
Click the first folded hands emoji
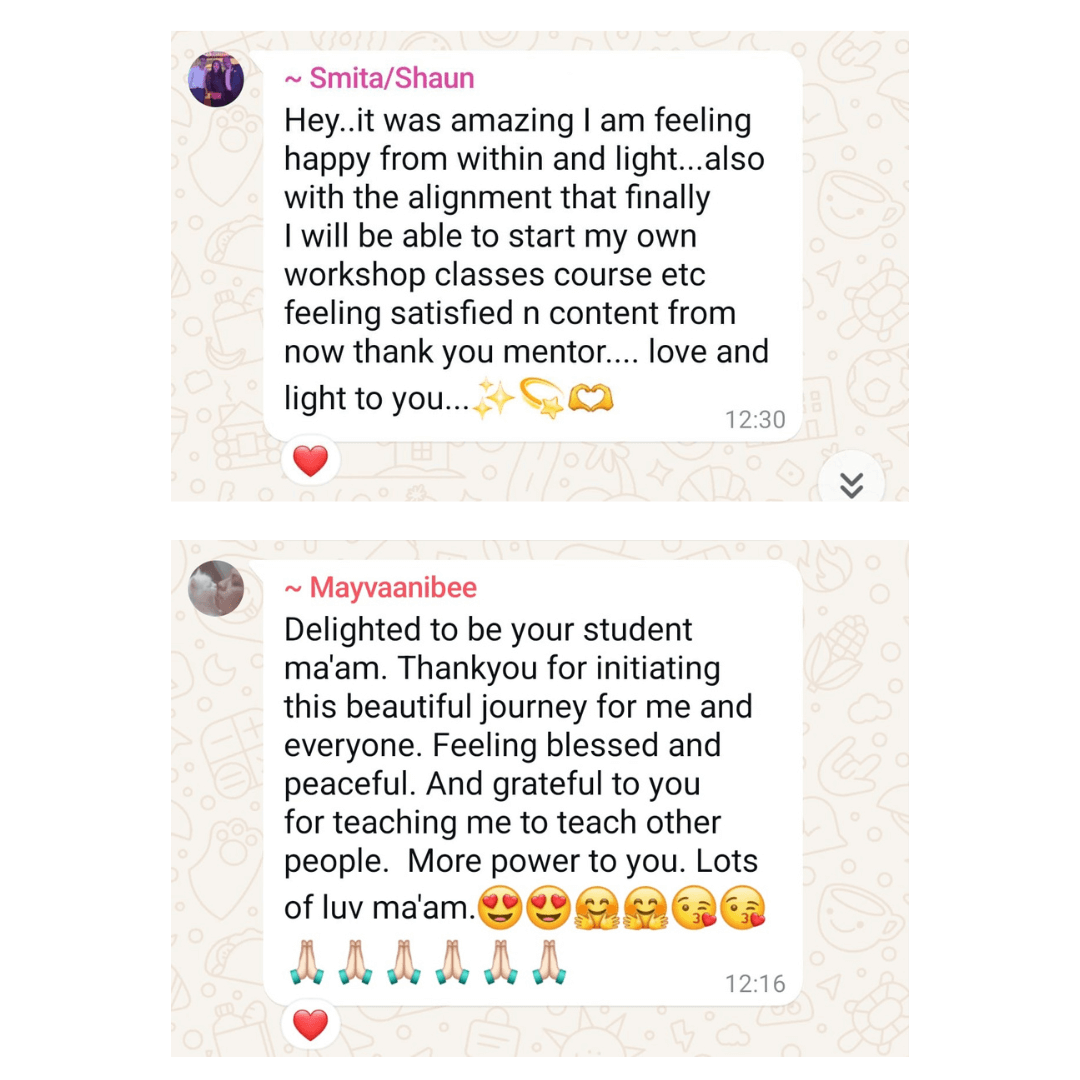[x=307, y=962]
